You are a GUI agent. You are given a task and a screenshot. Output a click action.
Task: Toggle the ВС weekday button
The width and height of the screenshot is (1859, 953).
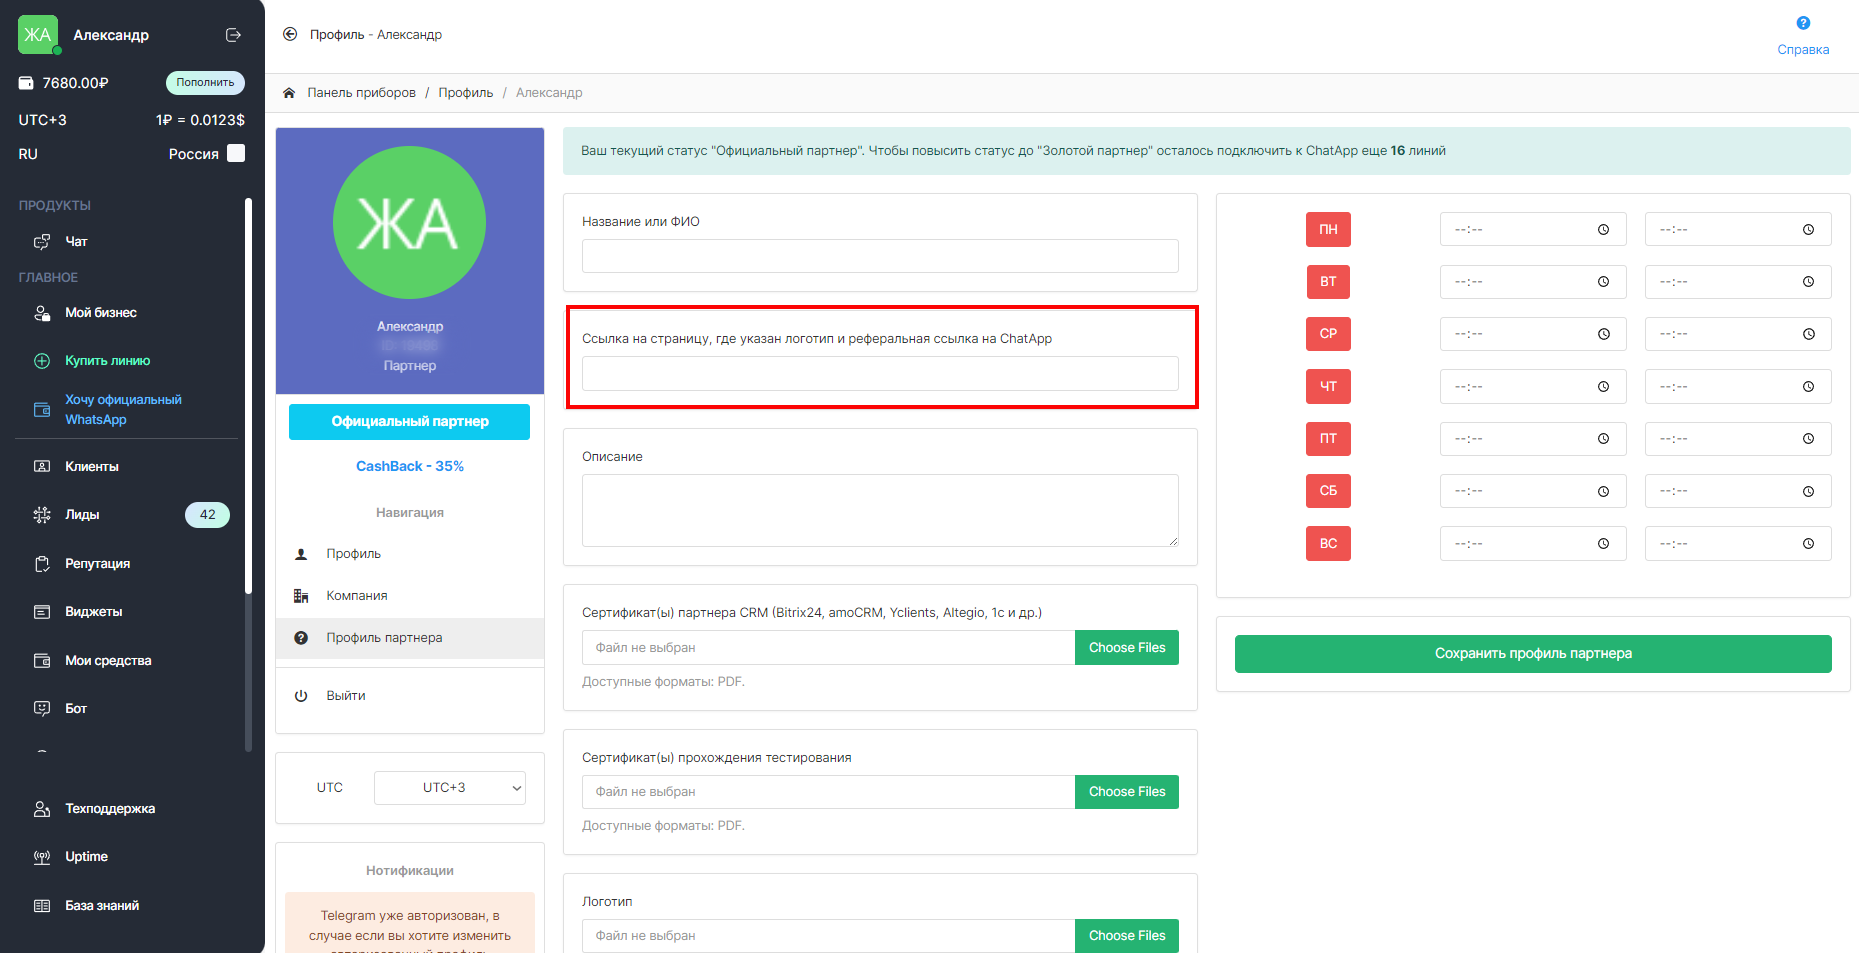(x=1327, y=544)
